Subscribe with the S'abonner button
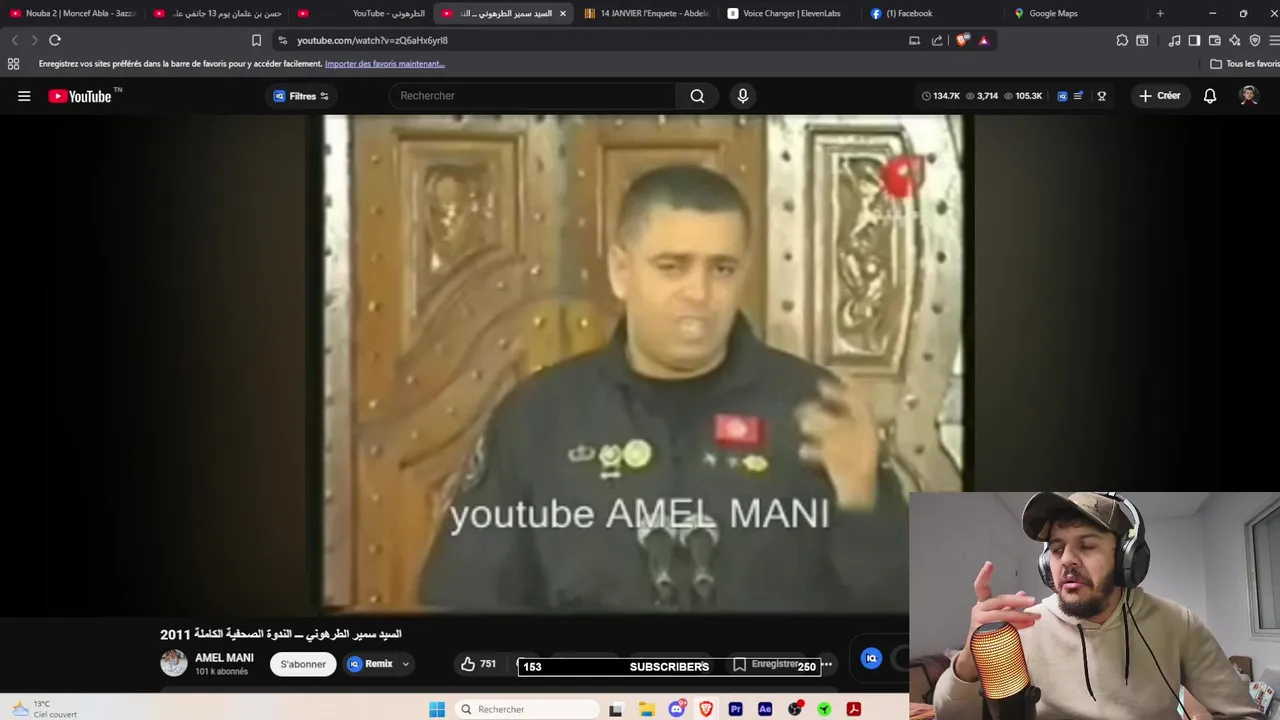Viewport: 1280px width, 720px height. (303, 664)
